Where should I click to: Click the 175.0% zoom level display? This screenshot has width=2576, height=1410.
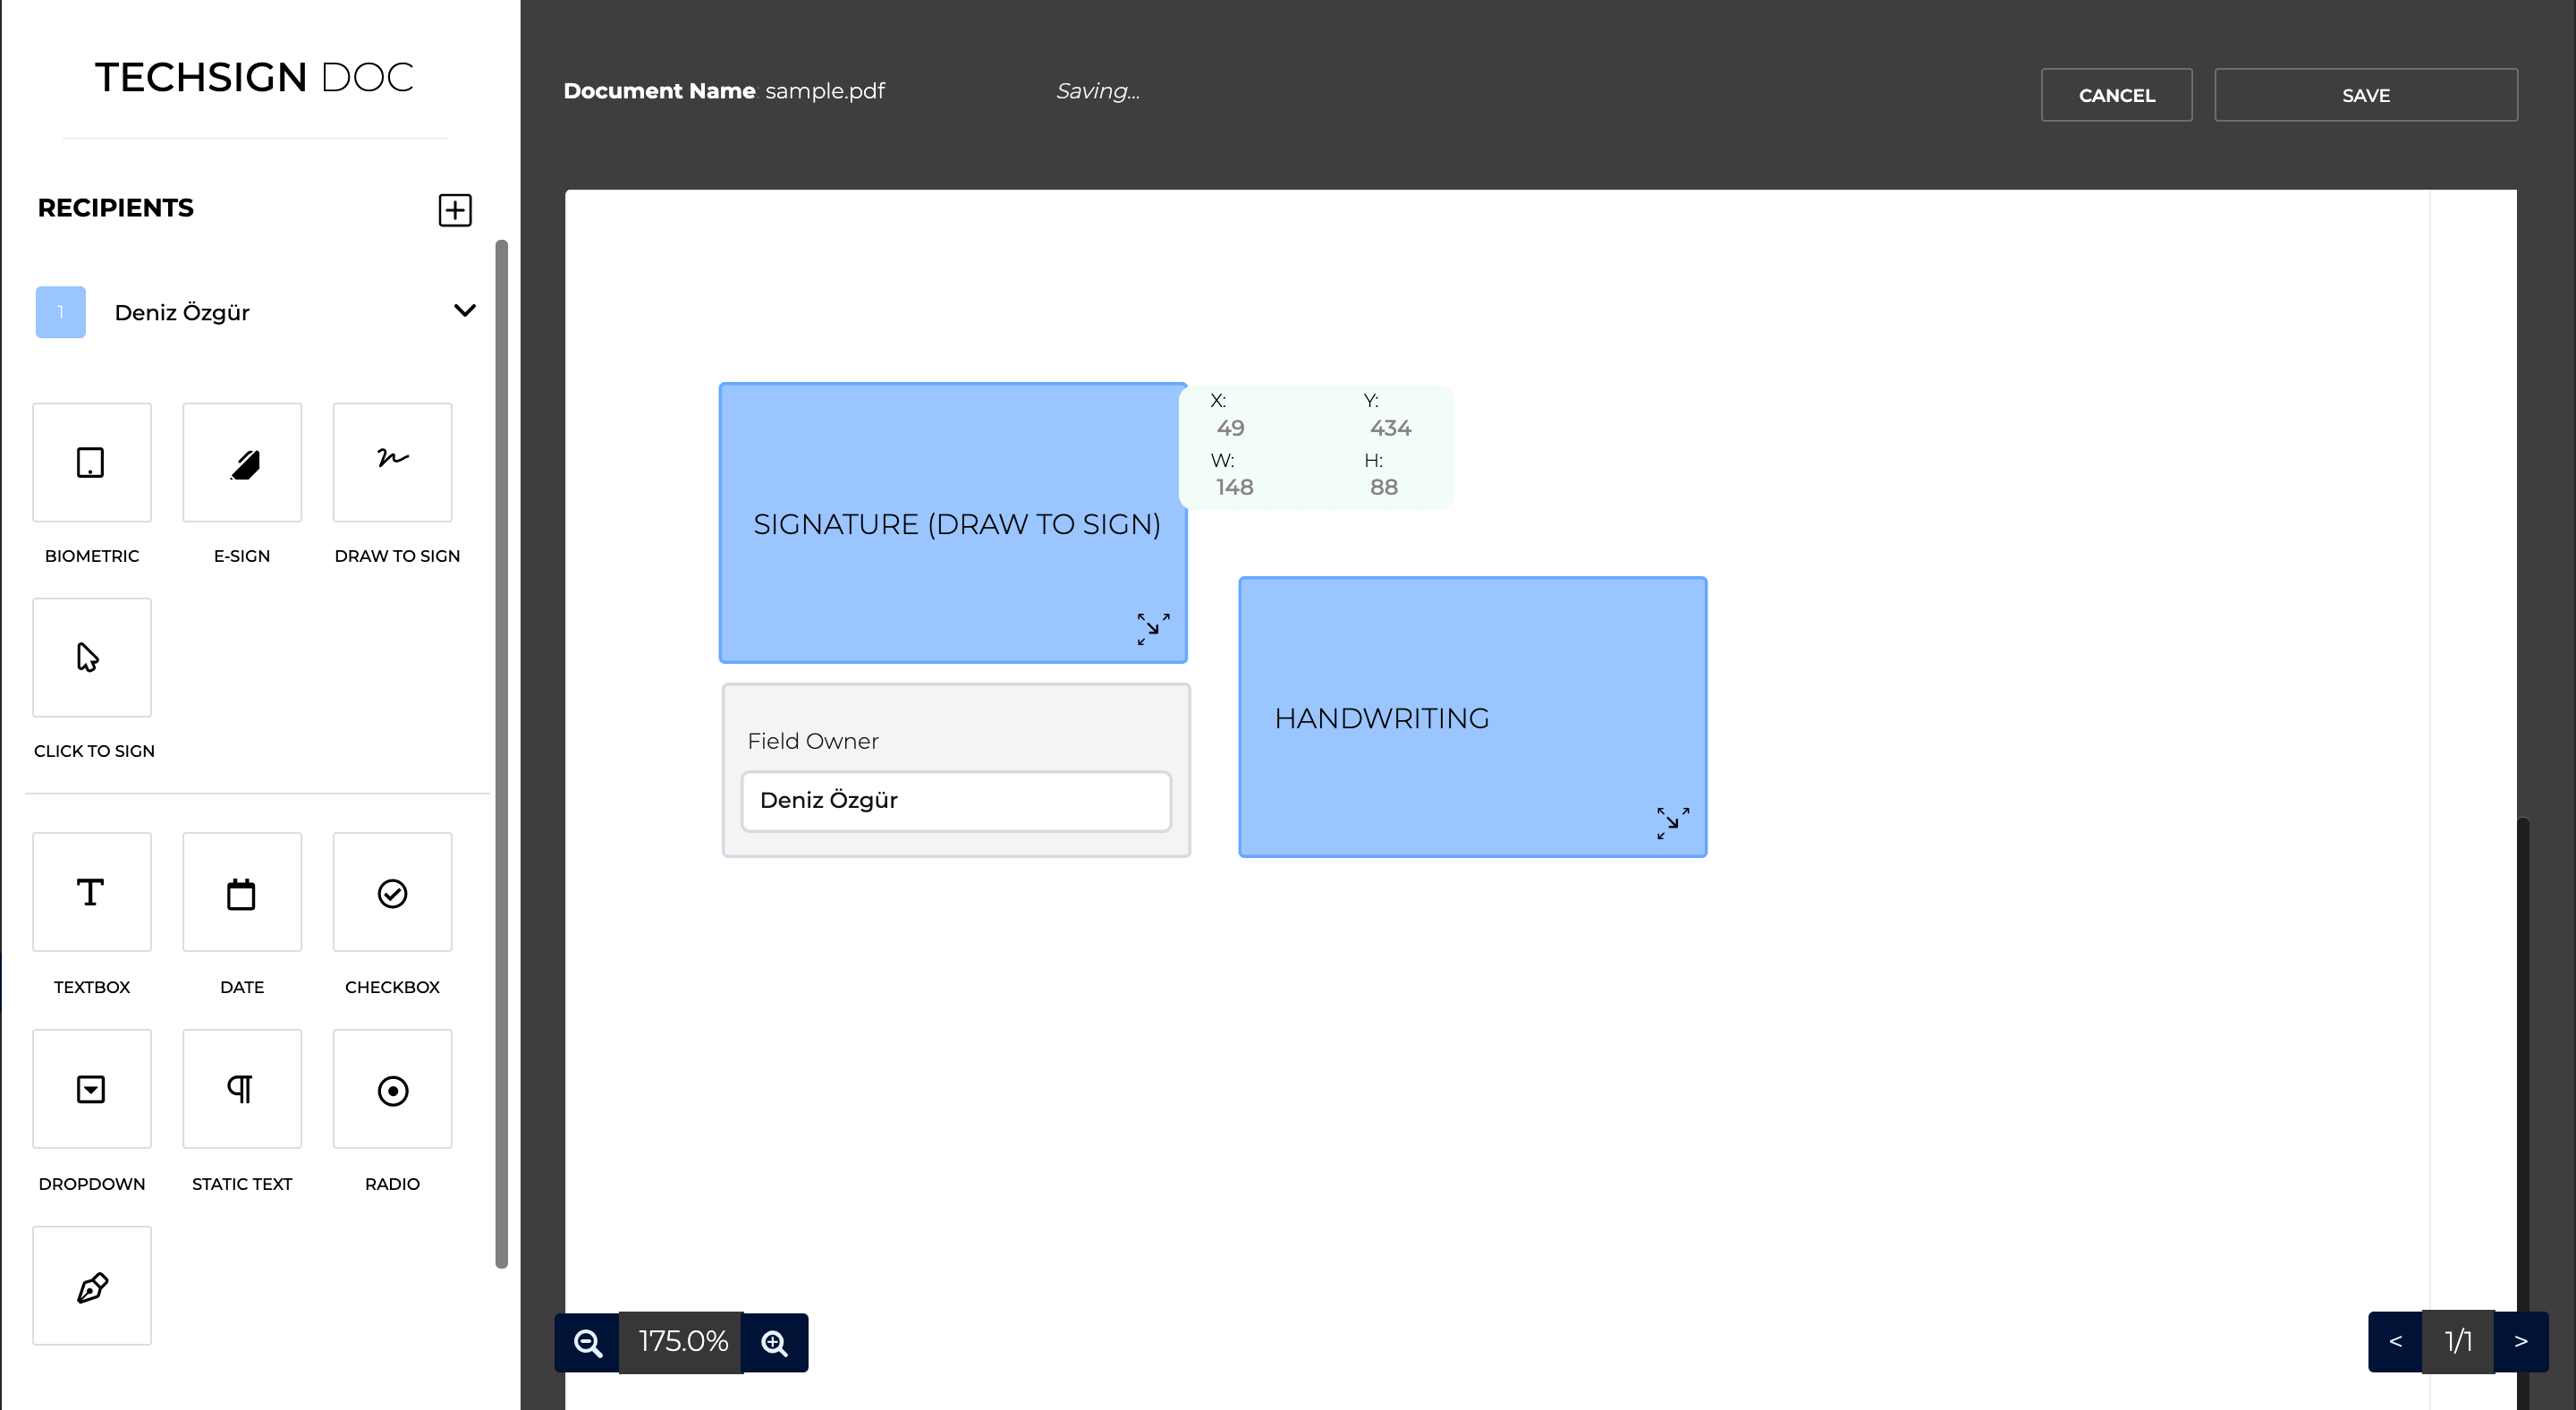(x=682, y=1342)
